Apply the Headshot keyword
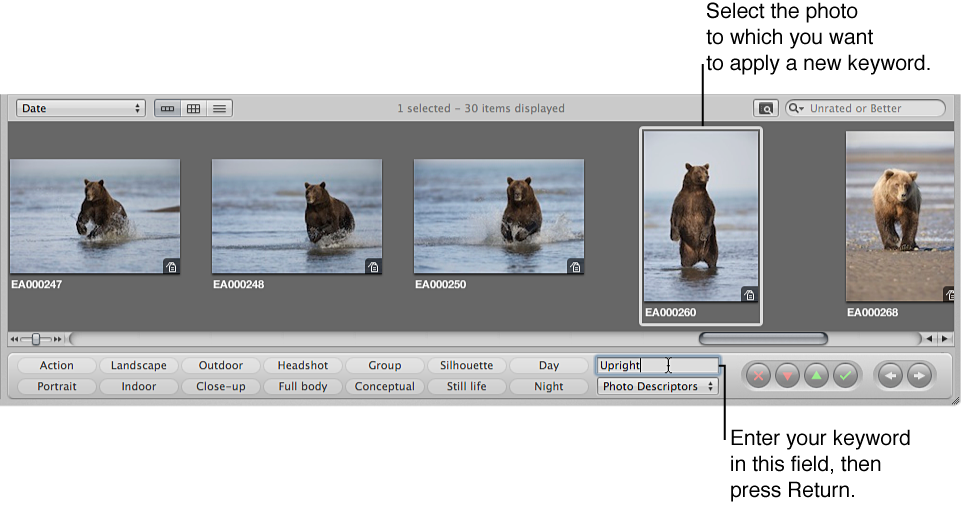The image size is (962, 508). click(x=302, y=366)
